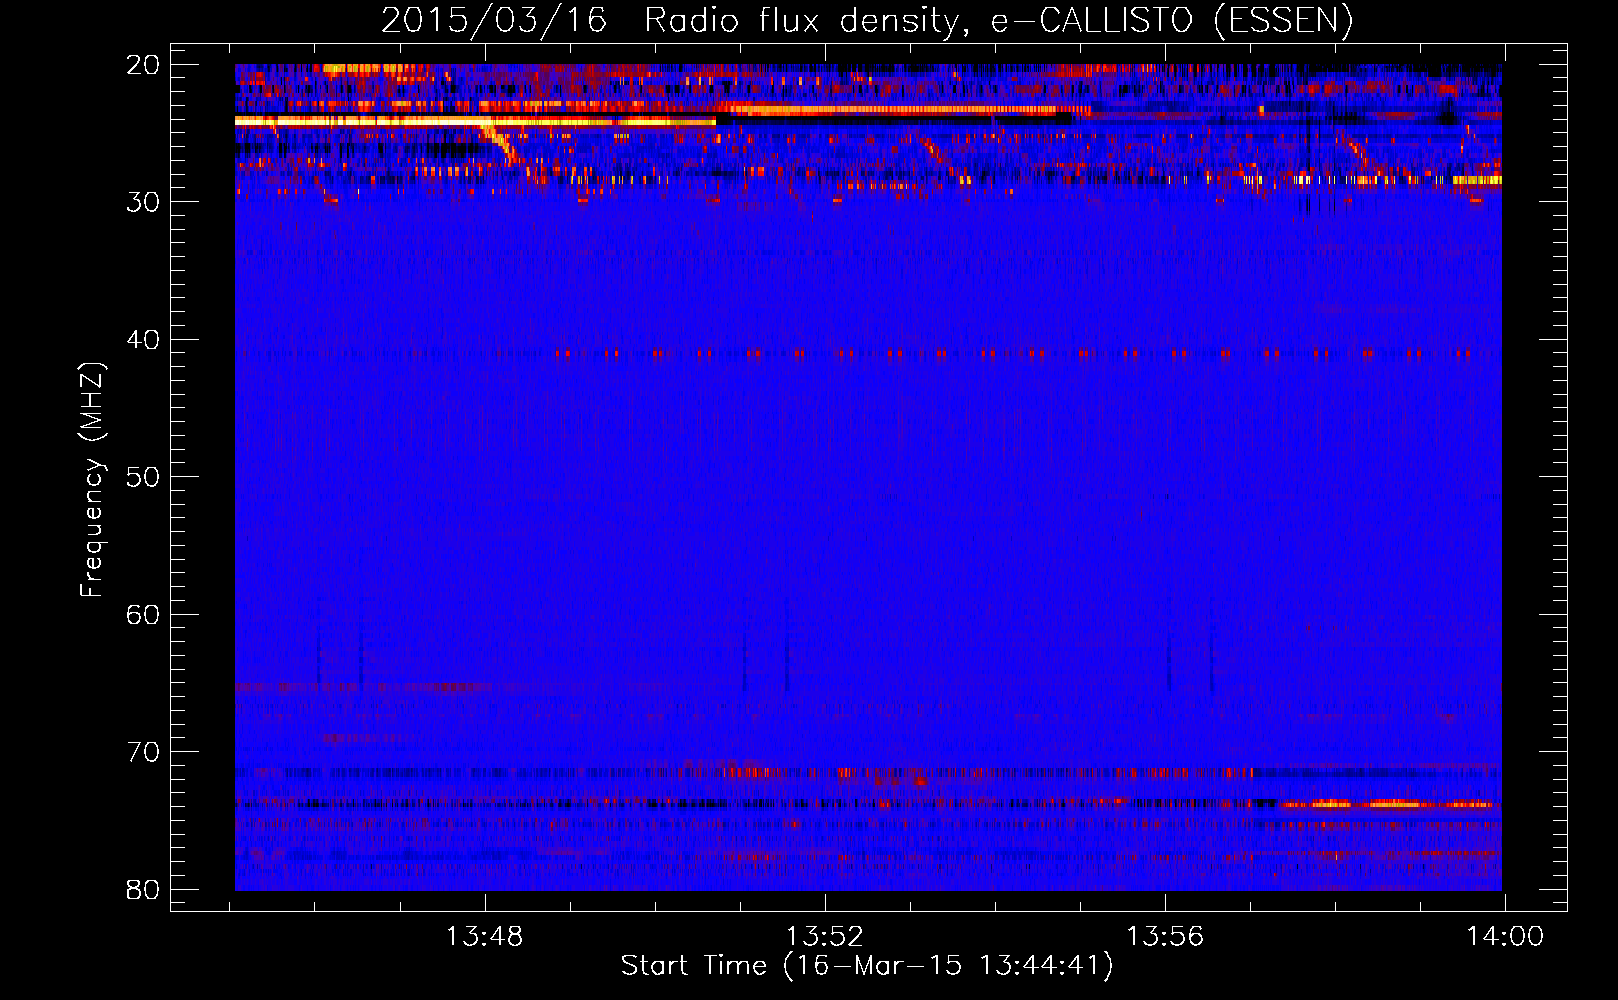Click the 13:48 time tick label
1618x1000 pixels.
pos(485,937)
